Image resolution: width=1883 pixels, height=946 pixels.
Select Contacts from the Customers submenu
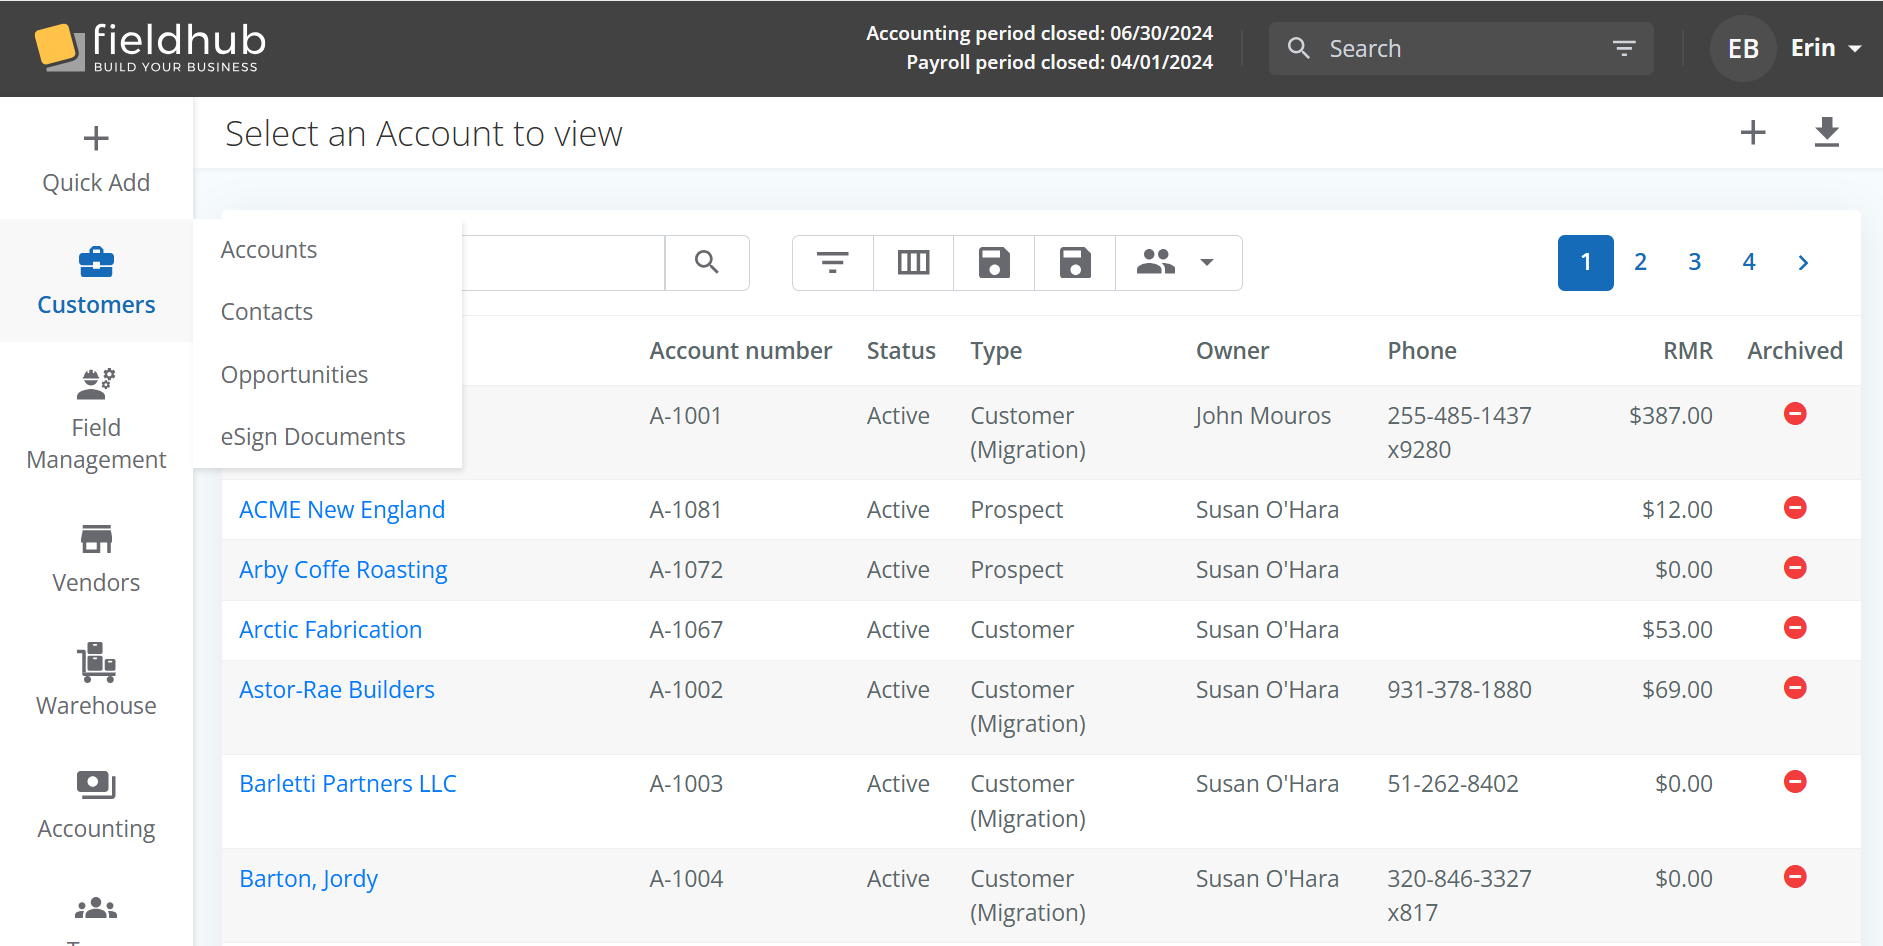point(266,312)
